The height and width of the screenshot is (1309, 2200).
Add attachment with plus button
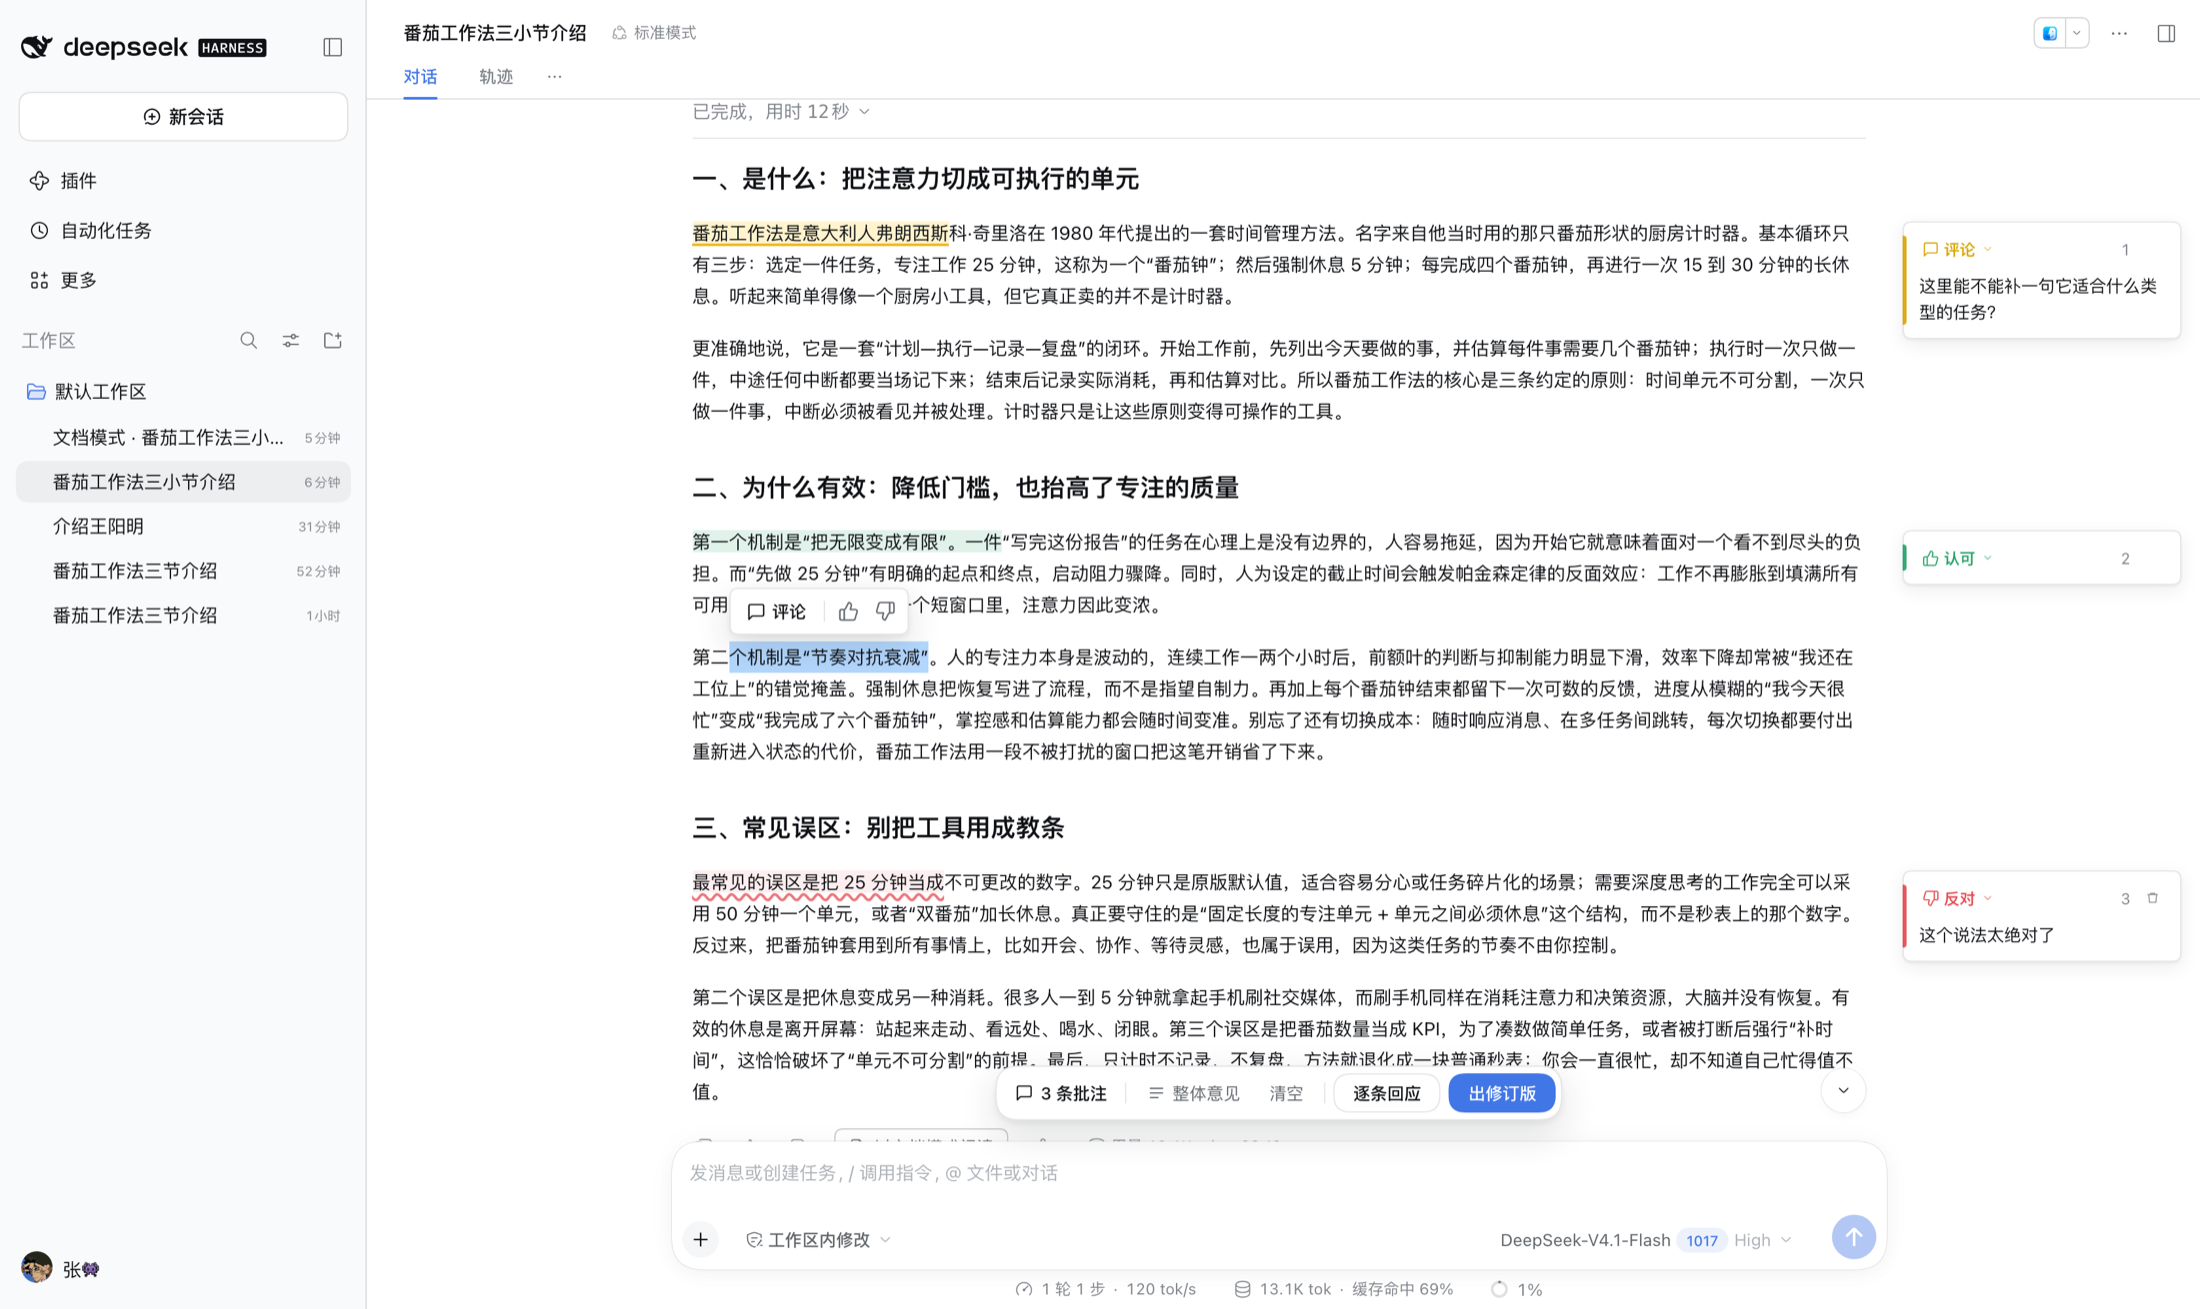click(x=701, y=1241)
